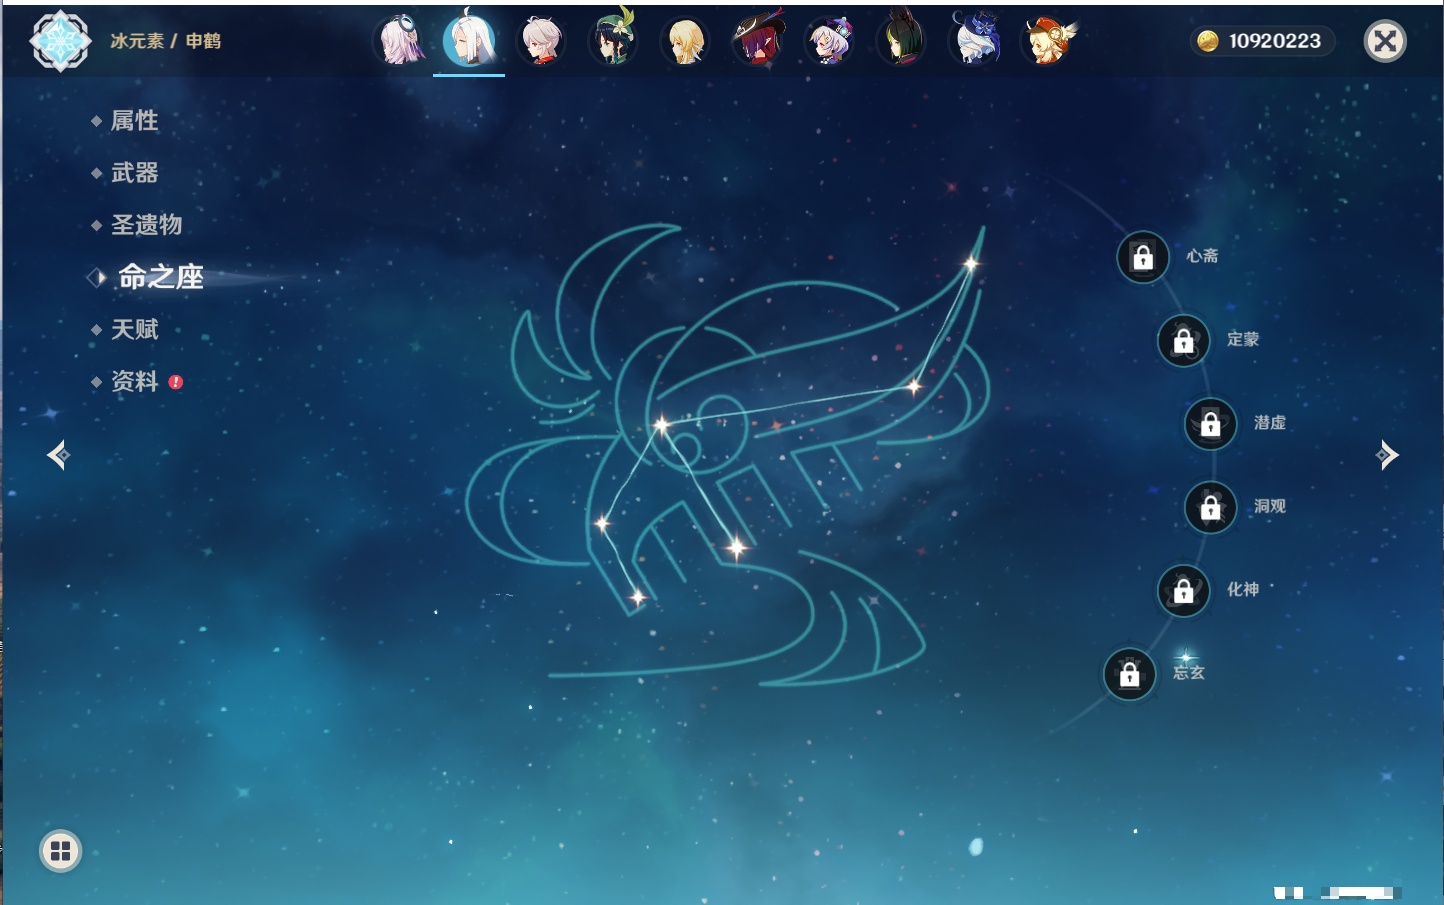Open the 天赋 talents tab
This screenshot has width=1444, height=905.
134,329
